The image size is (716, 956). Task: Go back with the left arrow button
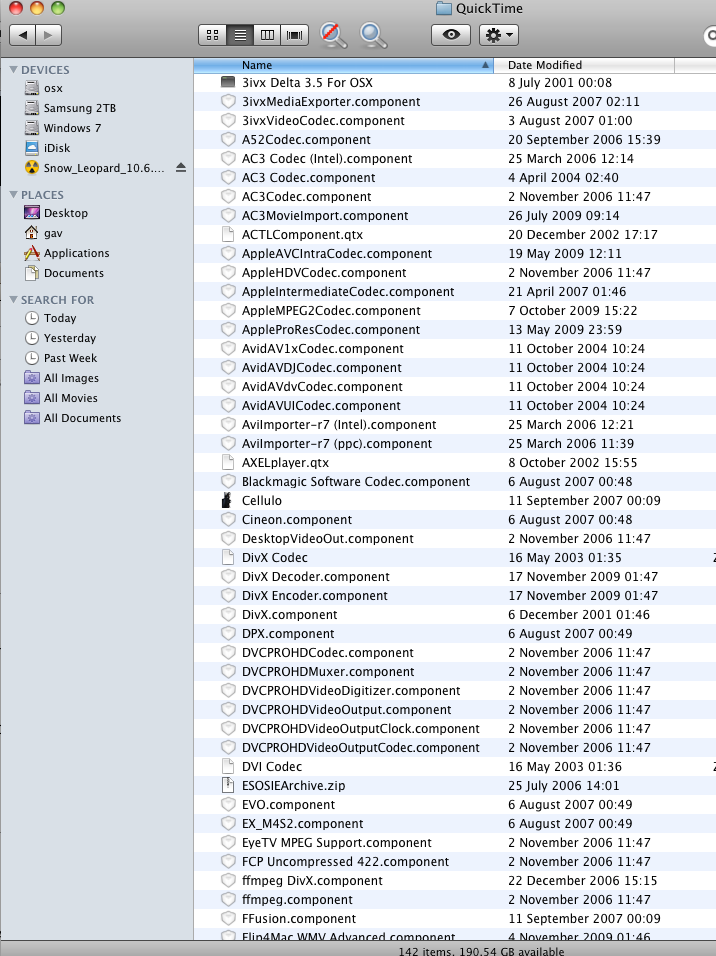(x=23, y=35)
